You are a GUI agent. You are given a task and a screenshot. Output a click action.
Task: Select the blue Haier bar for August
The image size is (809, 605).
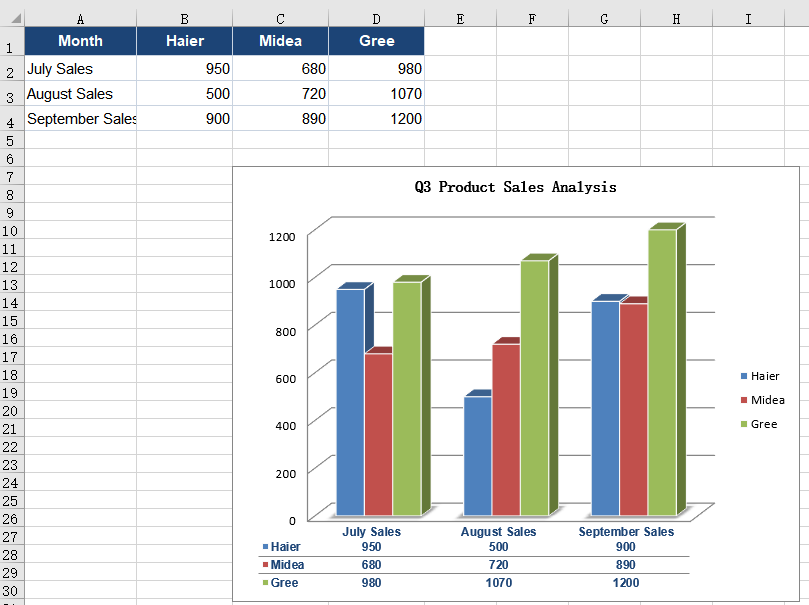tap(478, 456)
